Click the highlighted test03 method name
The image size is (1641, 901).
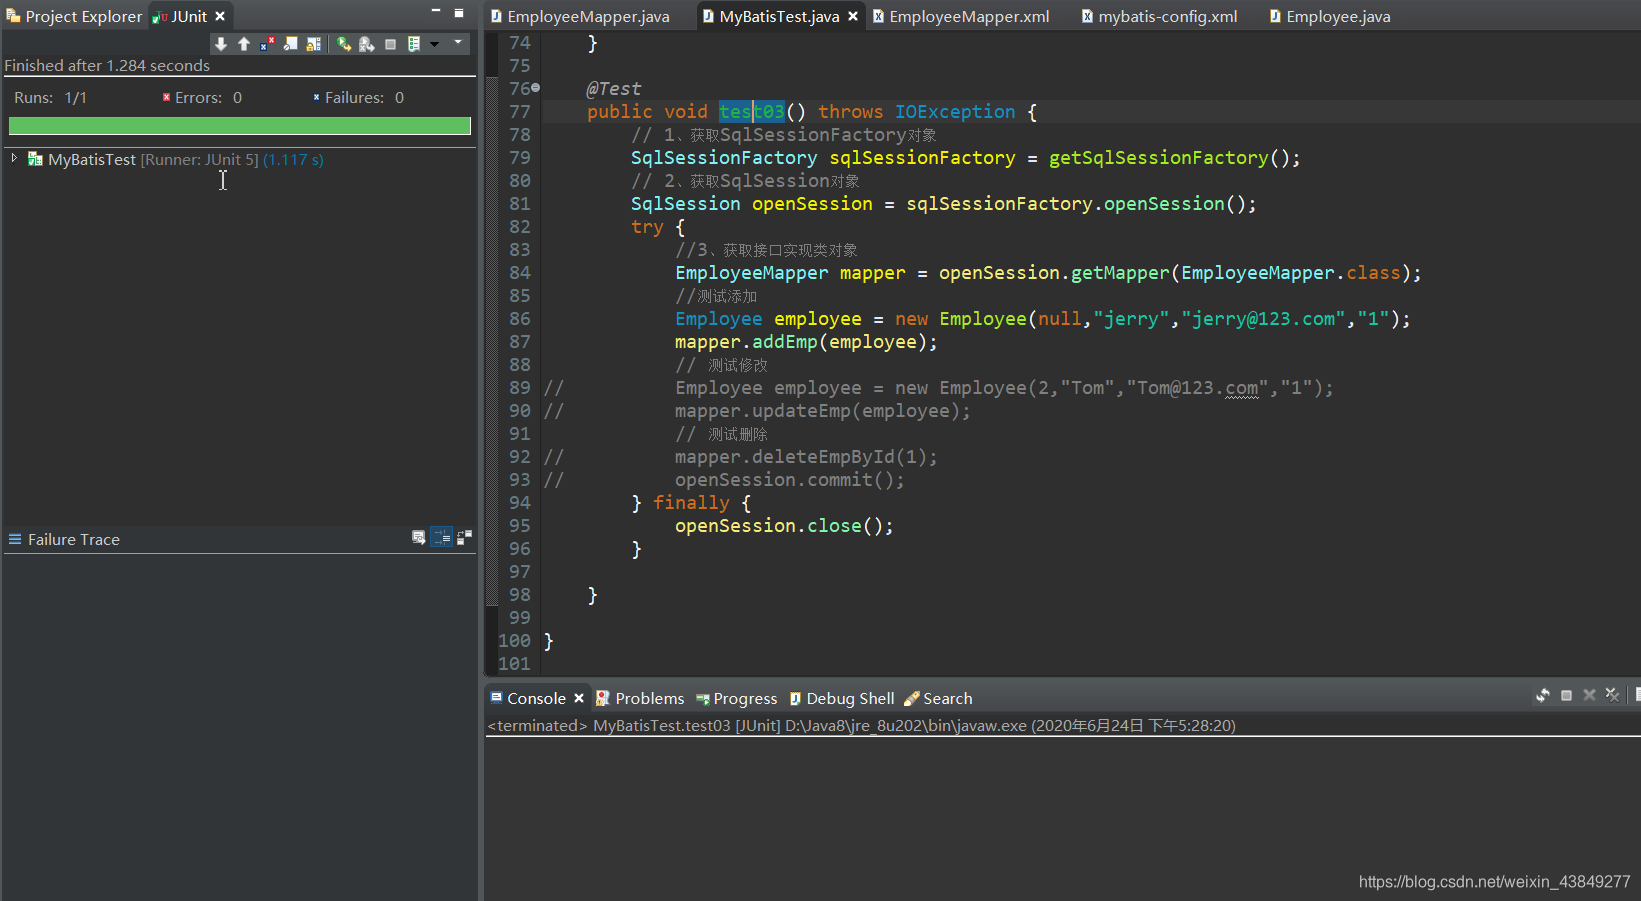(x=752, y=112)
